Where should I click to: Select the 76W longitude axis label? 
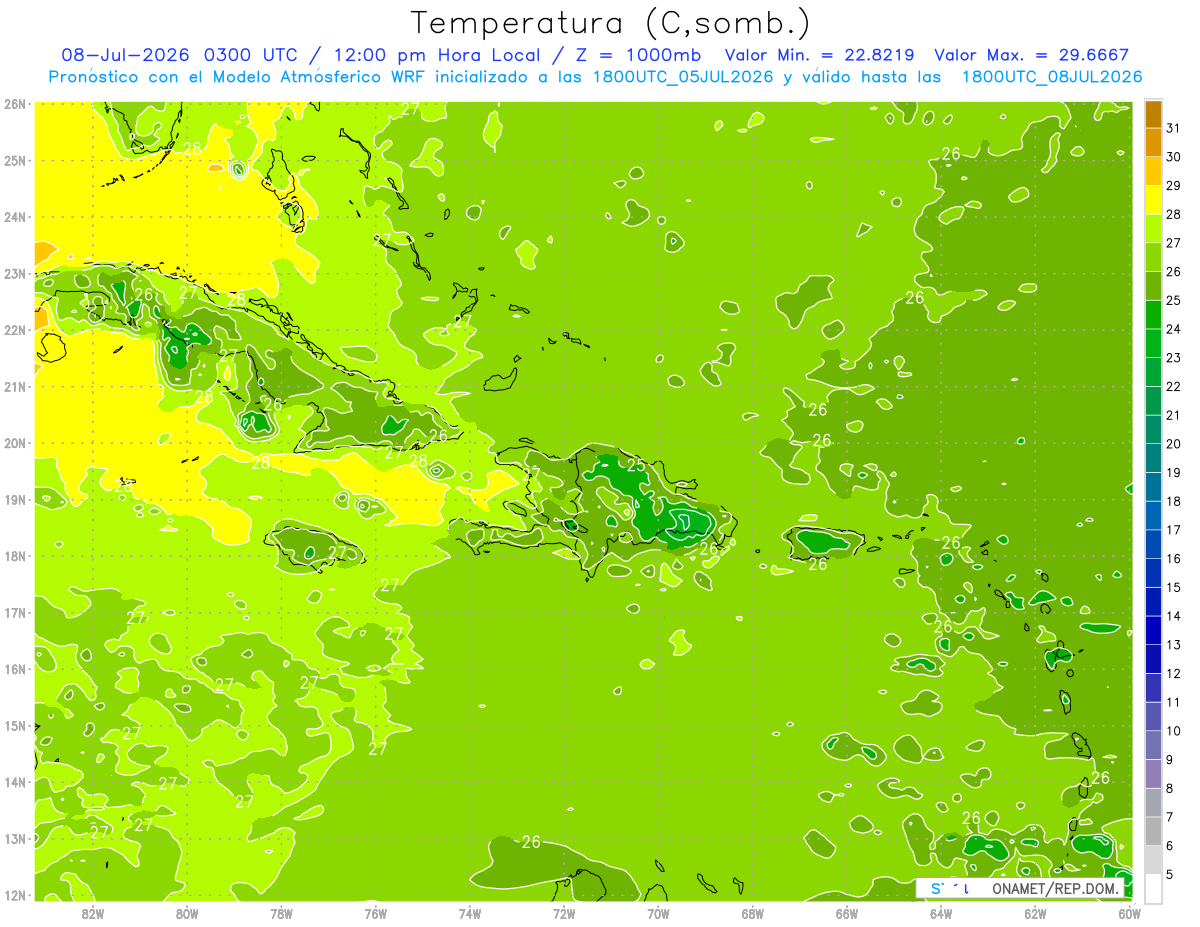pyautogui.click(x=376, y=913)
